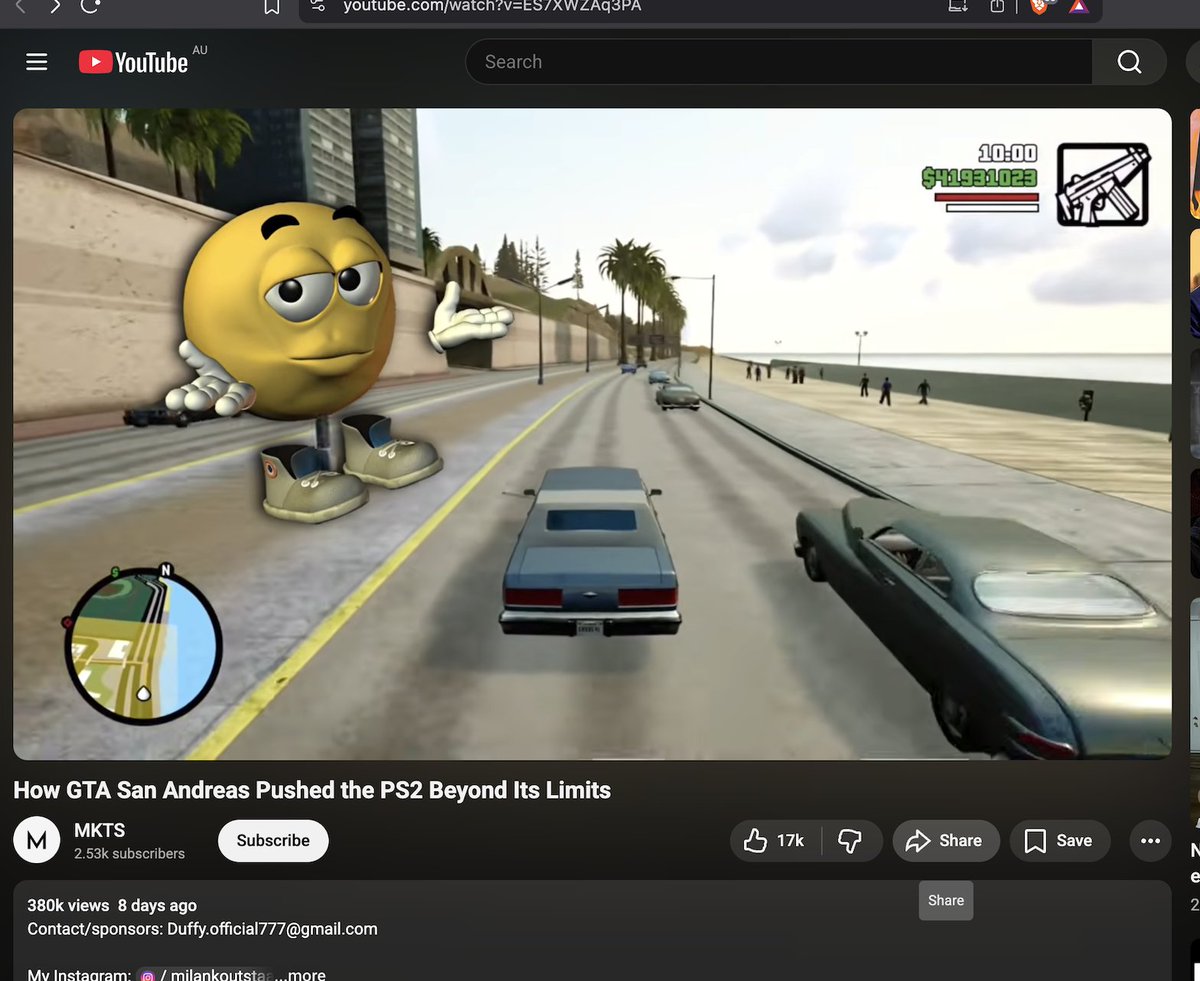The width and height of the screenshot is (1200, 981).
Task: Click the browser share icon in the address bar
Action: click(x=997, y=6)
